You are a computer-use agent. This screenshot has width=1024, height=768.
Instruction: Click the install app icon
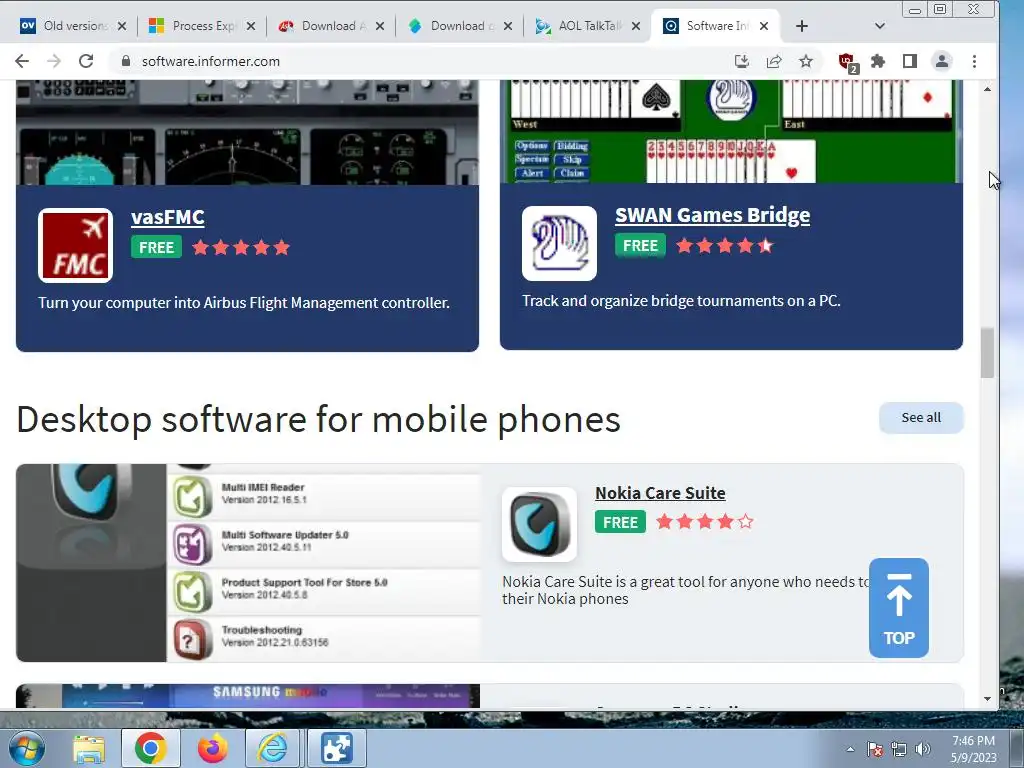[741, 61]
